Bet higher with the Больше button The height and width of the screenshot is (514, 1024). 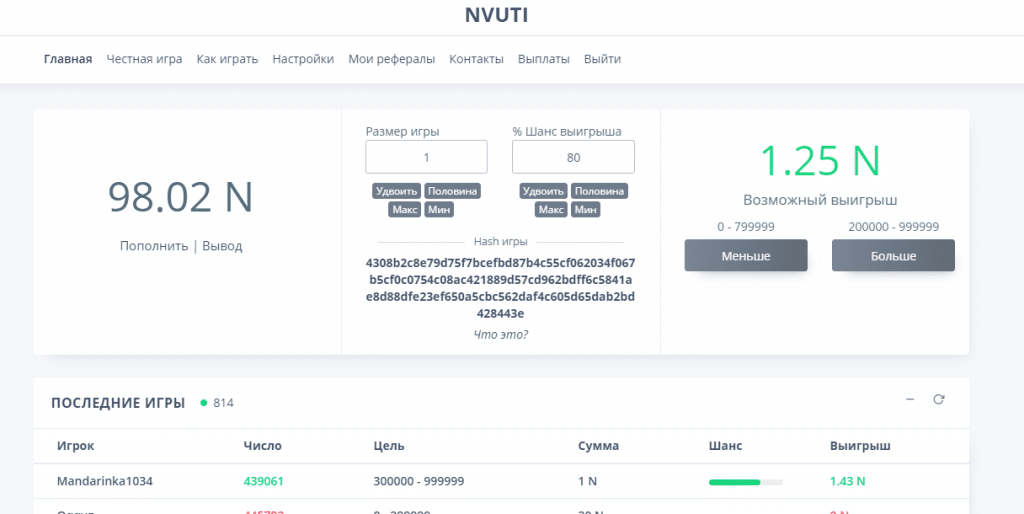pos(893,255)
